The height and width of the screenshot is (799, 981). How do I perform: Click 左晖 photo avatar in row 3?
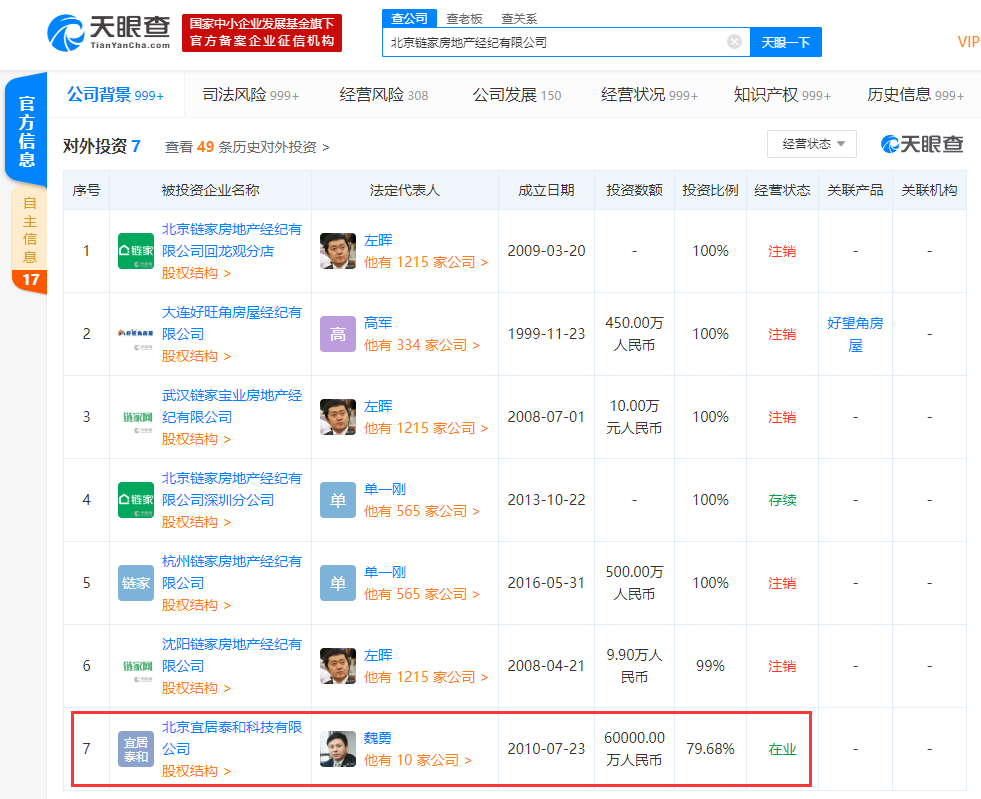338,417
